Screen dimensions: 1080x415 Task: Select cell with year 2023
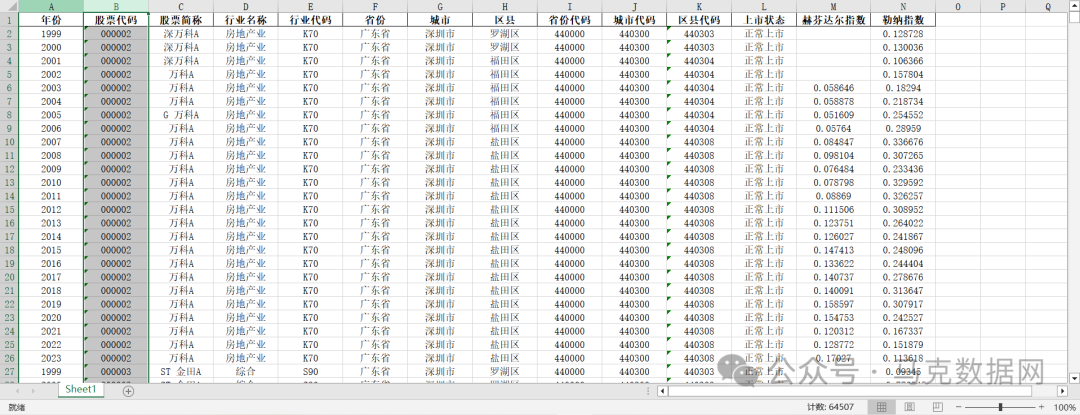click(x=51, y=359)
